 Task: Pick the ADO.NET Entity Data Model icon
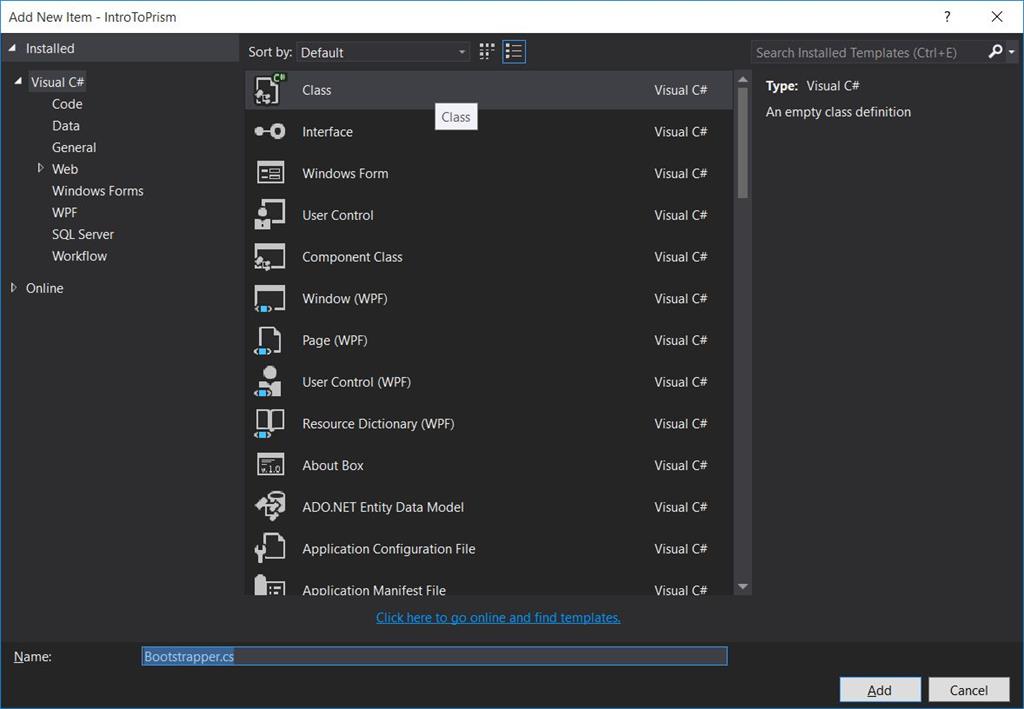[x=270, y=507]
